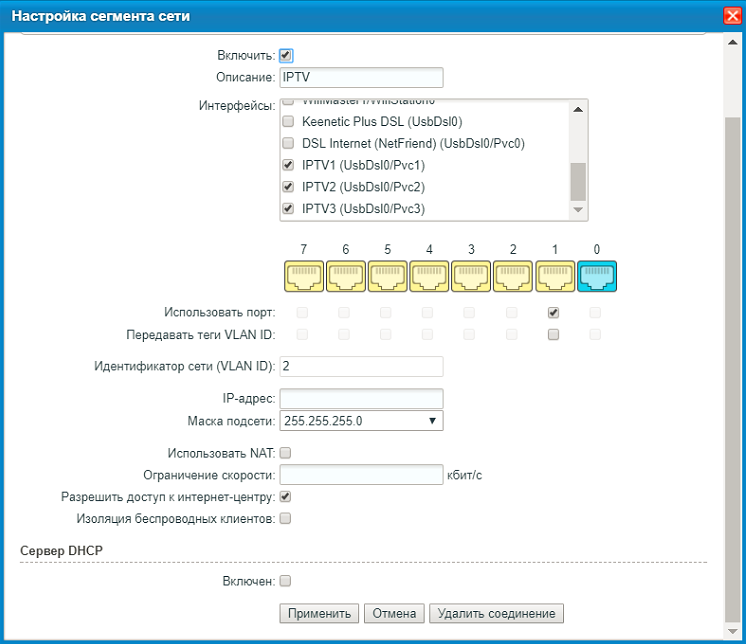746x644 pixels.
Task: Uncheck the IPTV2 (UsbDsl0/Pvc2) interface
Action: (x=288, y=187)
